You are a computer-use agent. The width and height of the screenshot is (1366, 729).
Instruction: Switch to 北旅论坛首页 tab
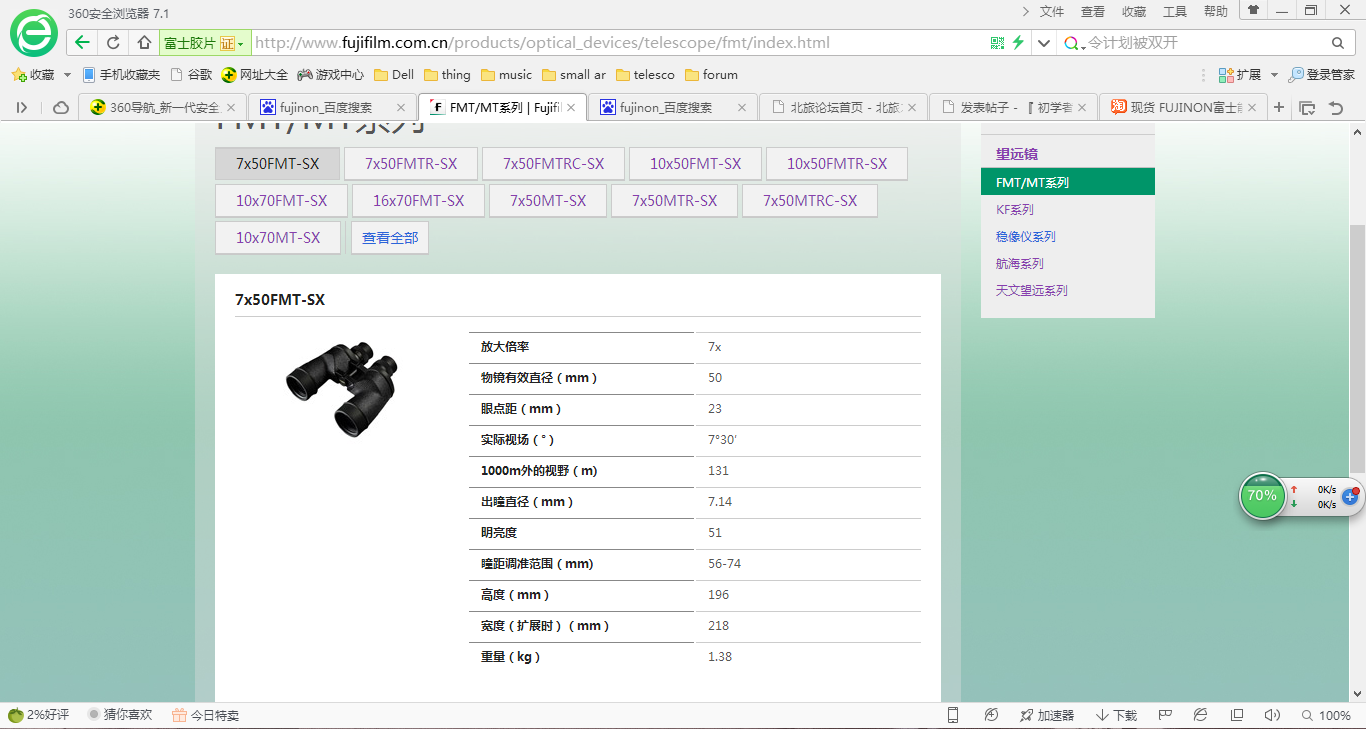(843, 107)
